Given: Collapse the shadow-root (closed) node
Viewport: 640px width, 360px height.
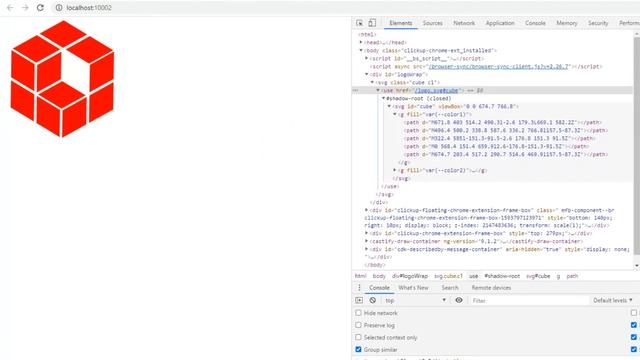Looking at the screenshot, I should point(383,98).
